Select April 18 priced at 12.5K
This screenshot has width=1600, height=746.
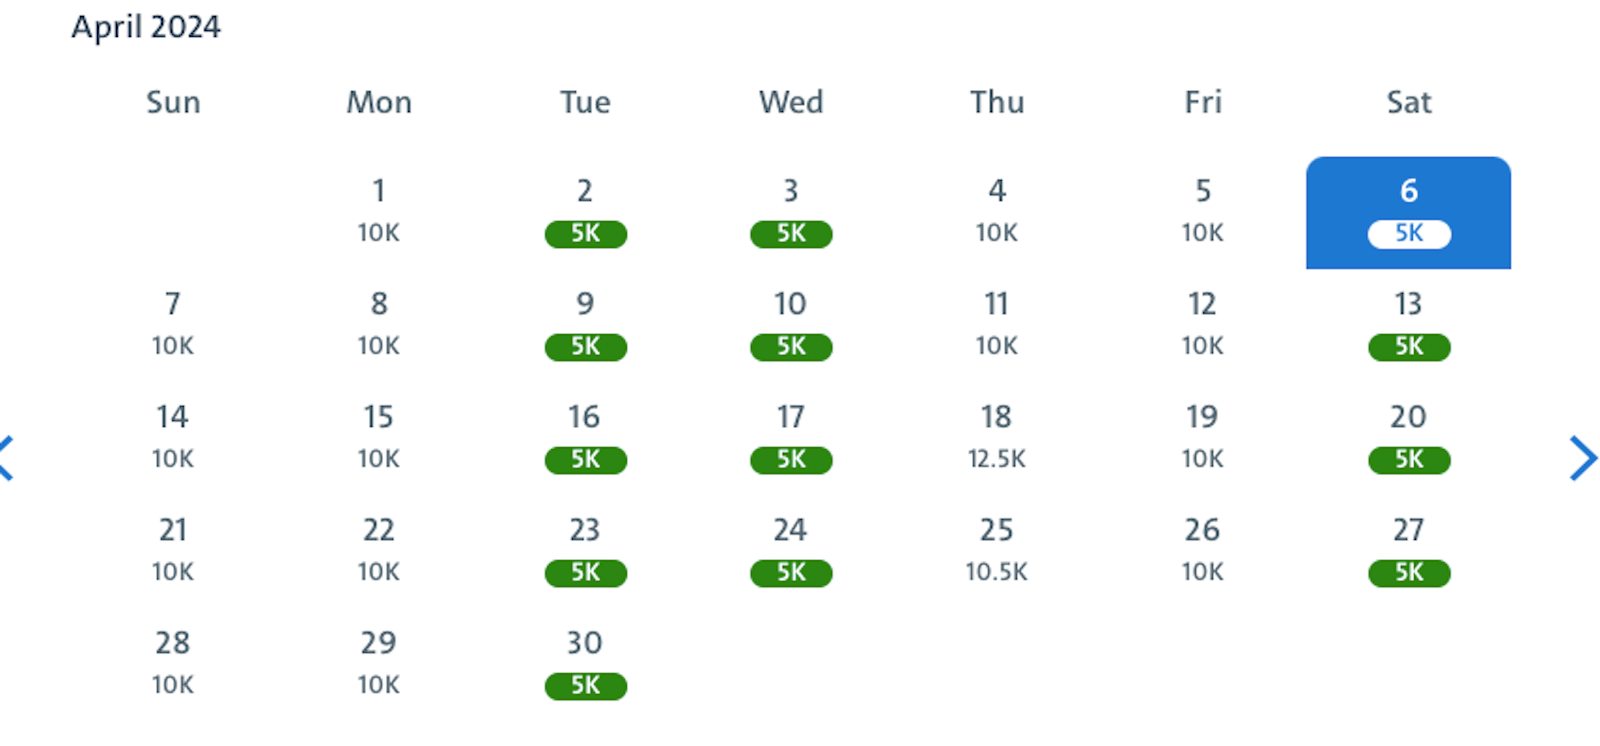996,438
